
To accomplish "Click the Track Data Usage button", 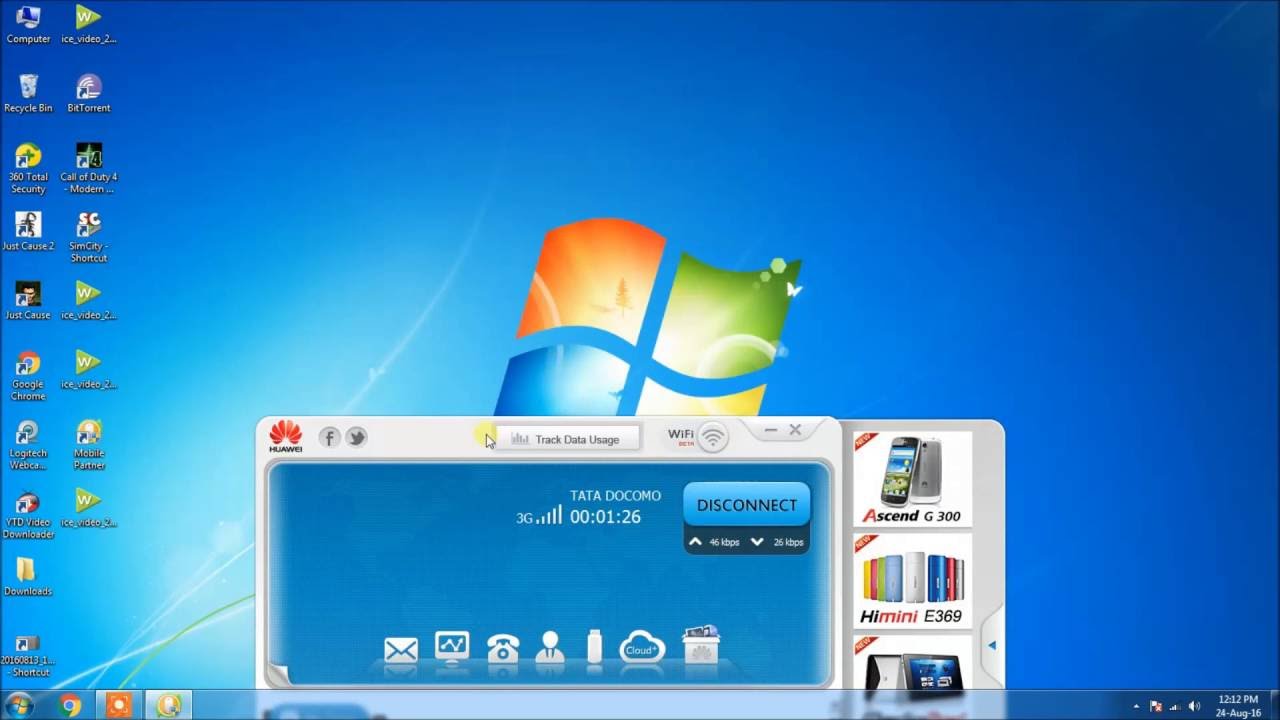I will [566, 439].
